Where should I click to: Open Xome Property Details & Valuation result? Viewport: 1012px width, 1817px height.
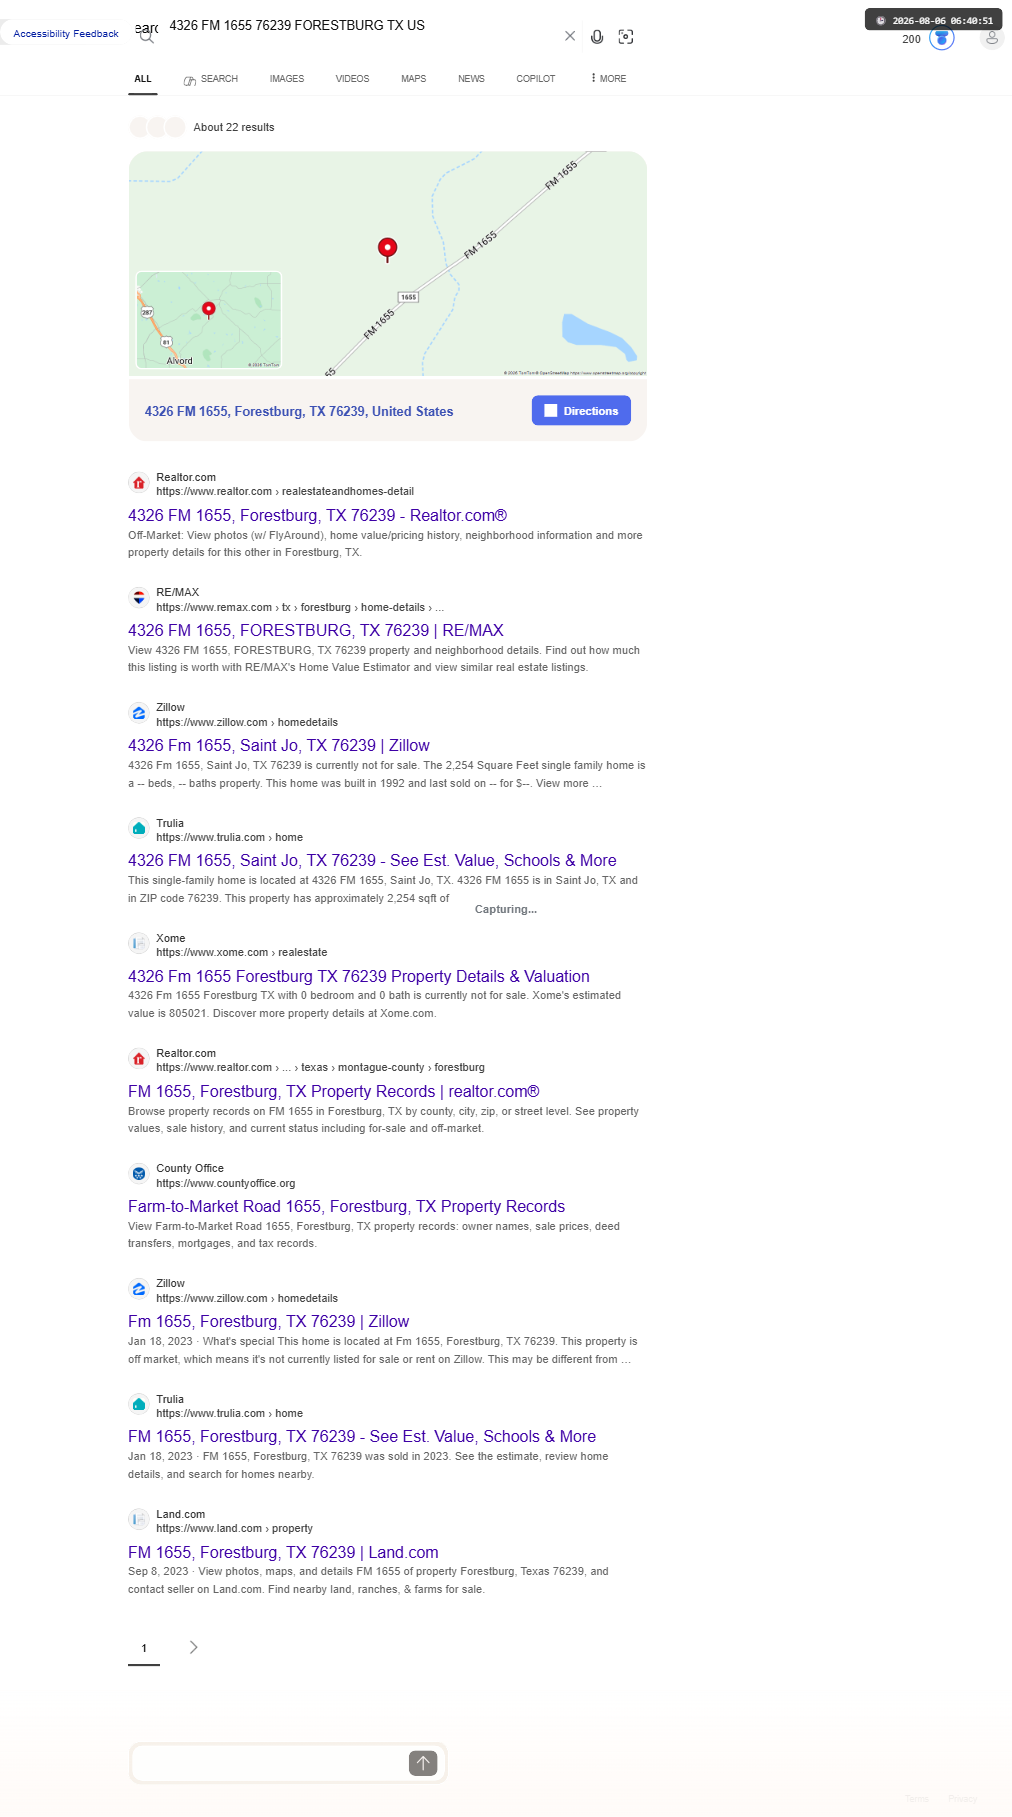tap(359, 977)
